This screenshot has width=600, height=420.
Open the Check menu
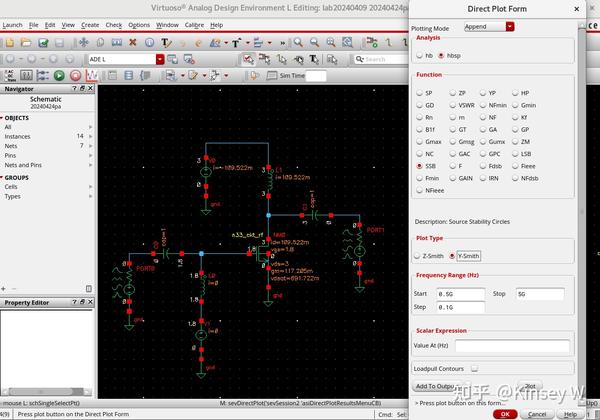pos(114,25)
